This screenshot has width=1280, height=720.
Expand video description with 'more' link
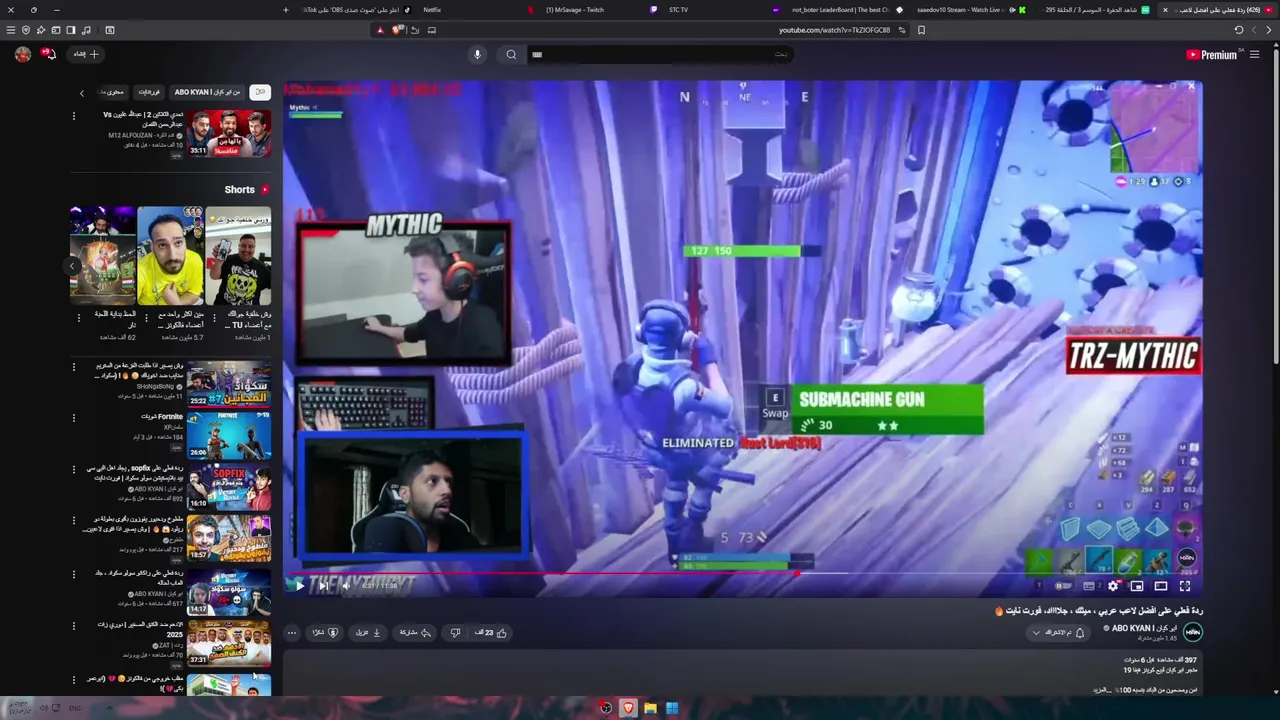coord(1101,690)
